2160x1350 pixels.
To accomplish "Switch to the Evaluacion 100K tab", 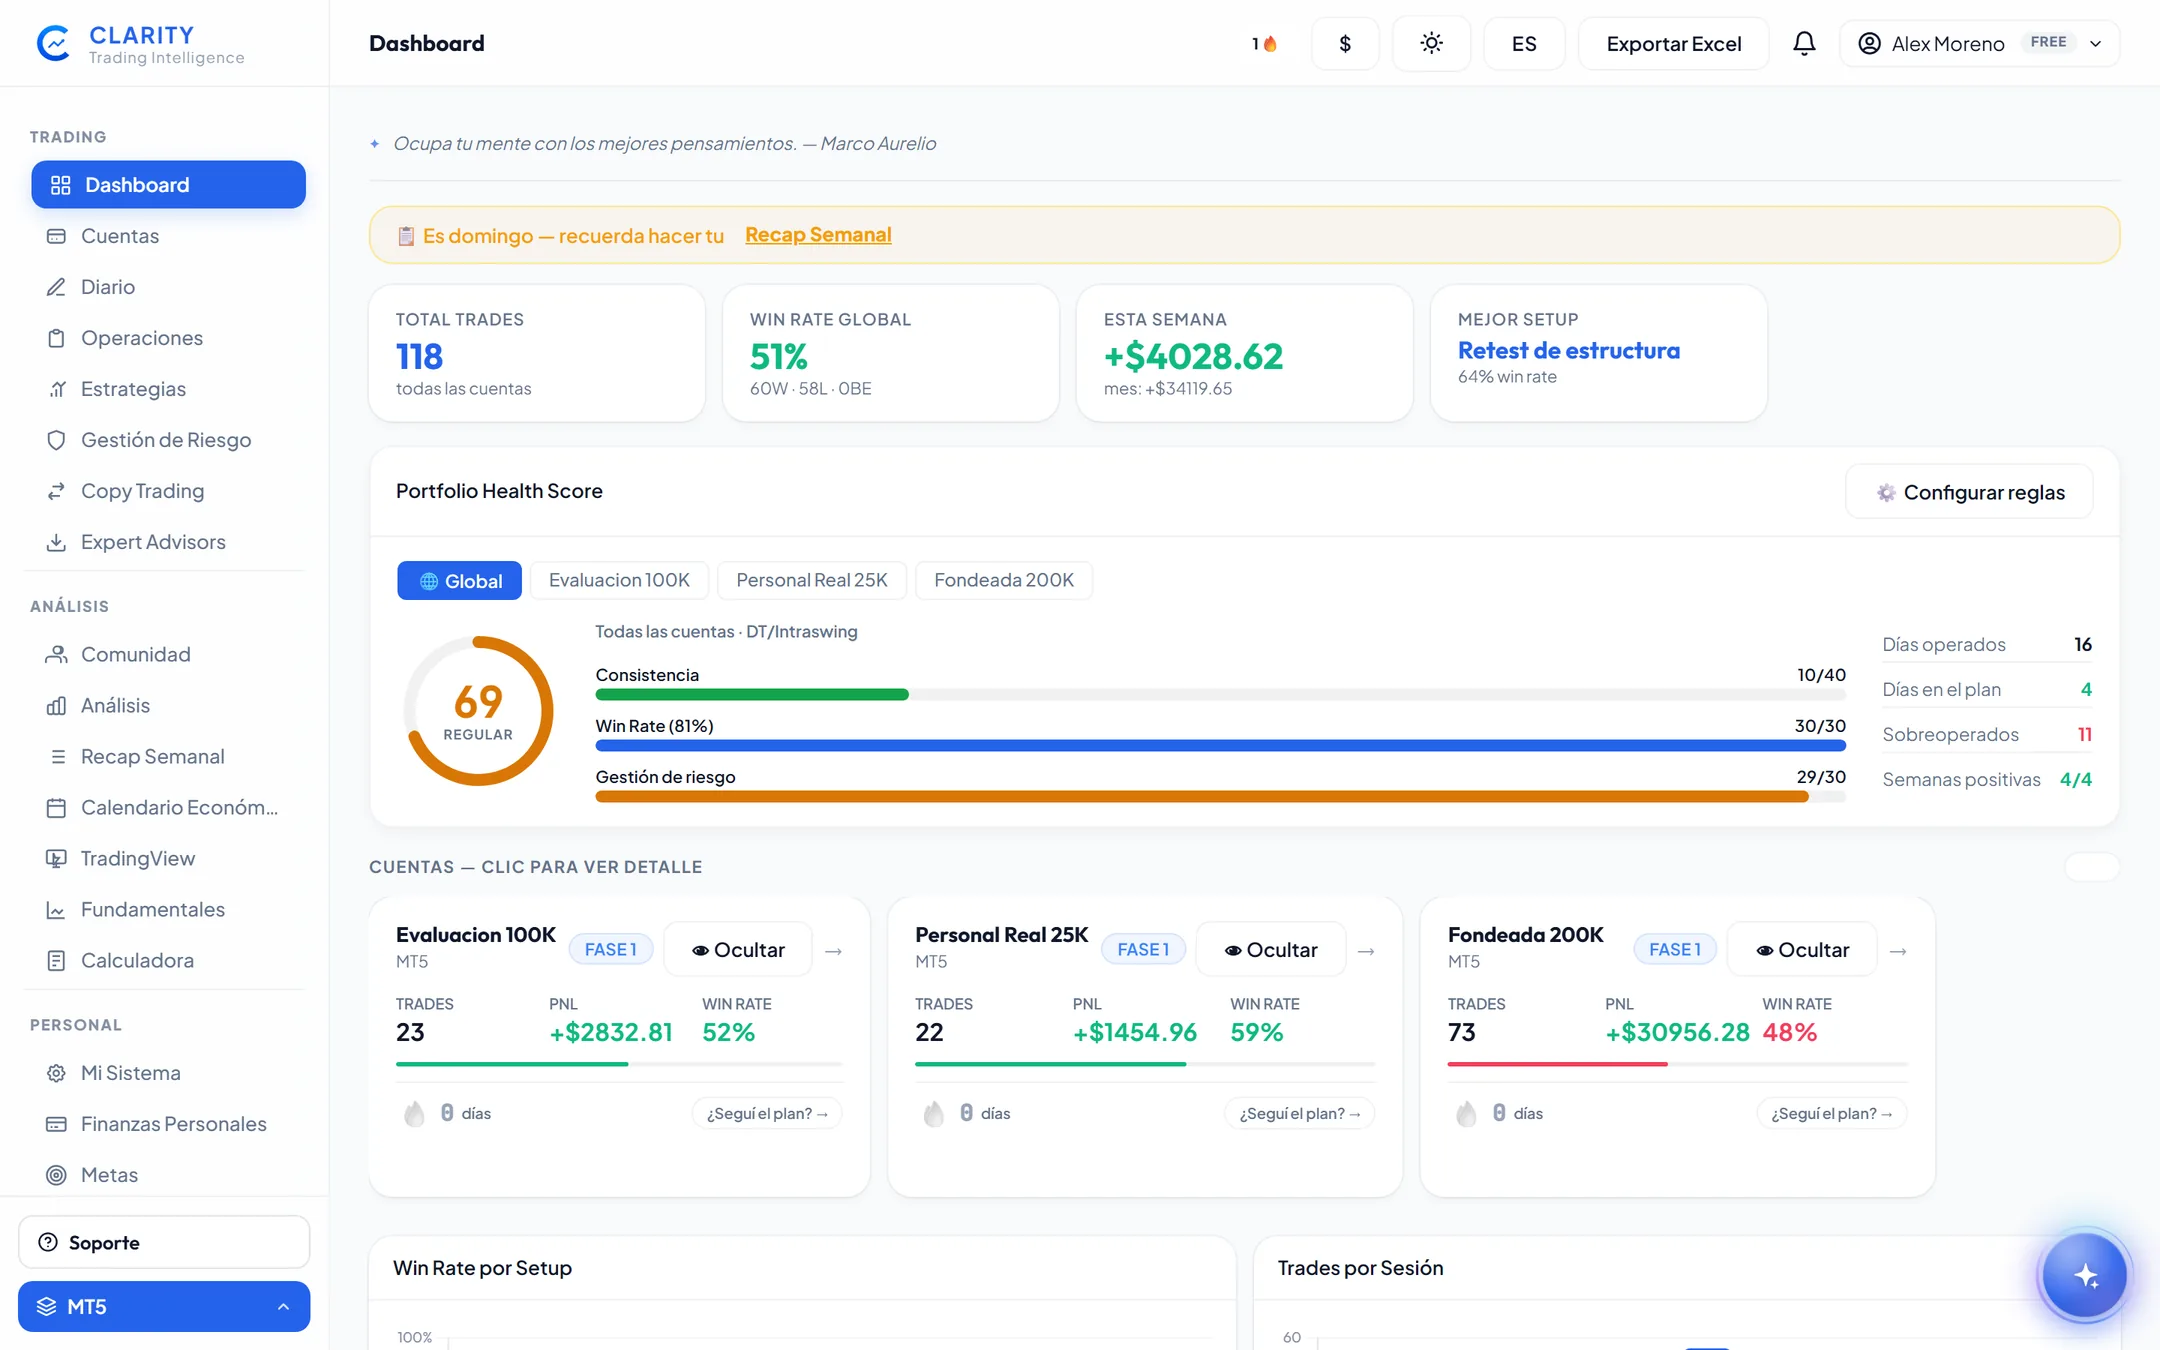I will coord(619,580).
